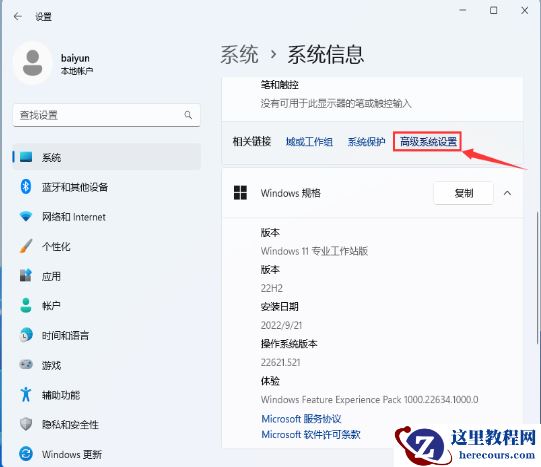Image resolution: width=541 pixels, height=467 pixels.
Task: Copy Windows 规格 with 复制 button
Action: pos(463,193)
